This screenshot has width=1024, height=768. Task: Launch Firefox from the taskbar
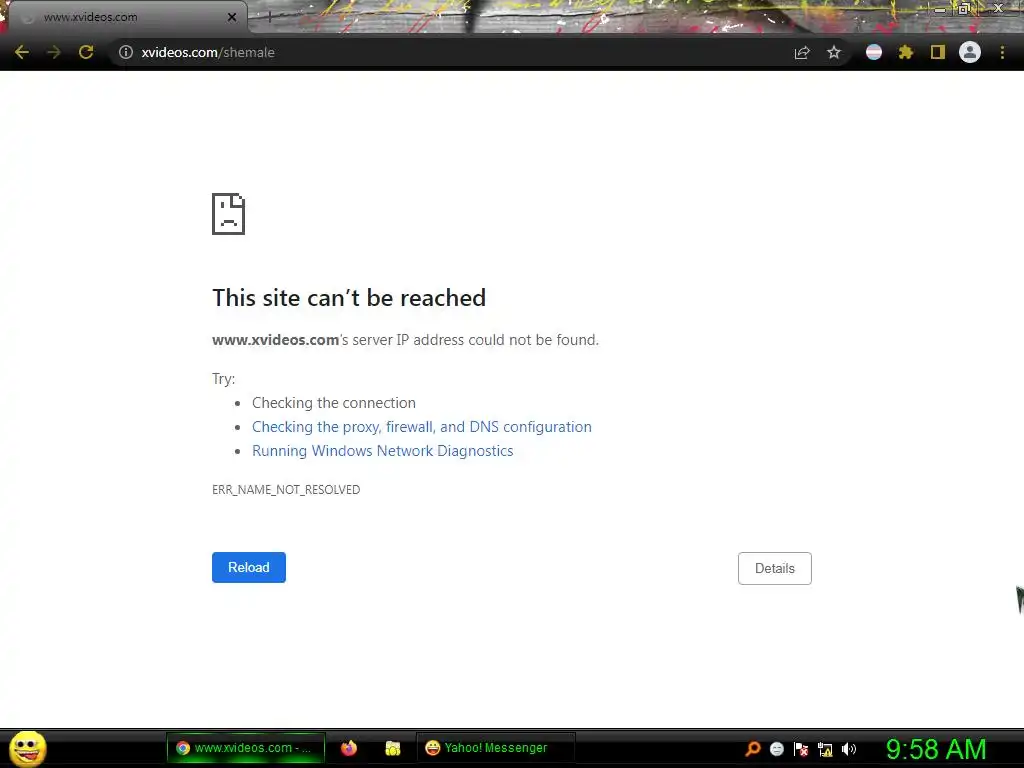[x=349, y=748]
